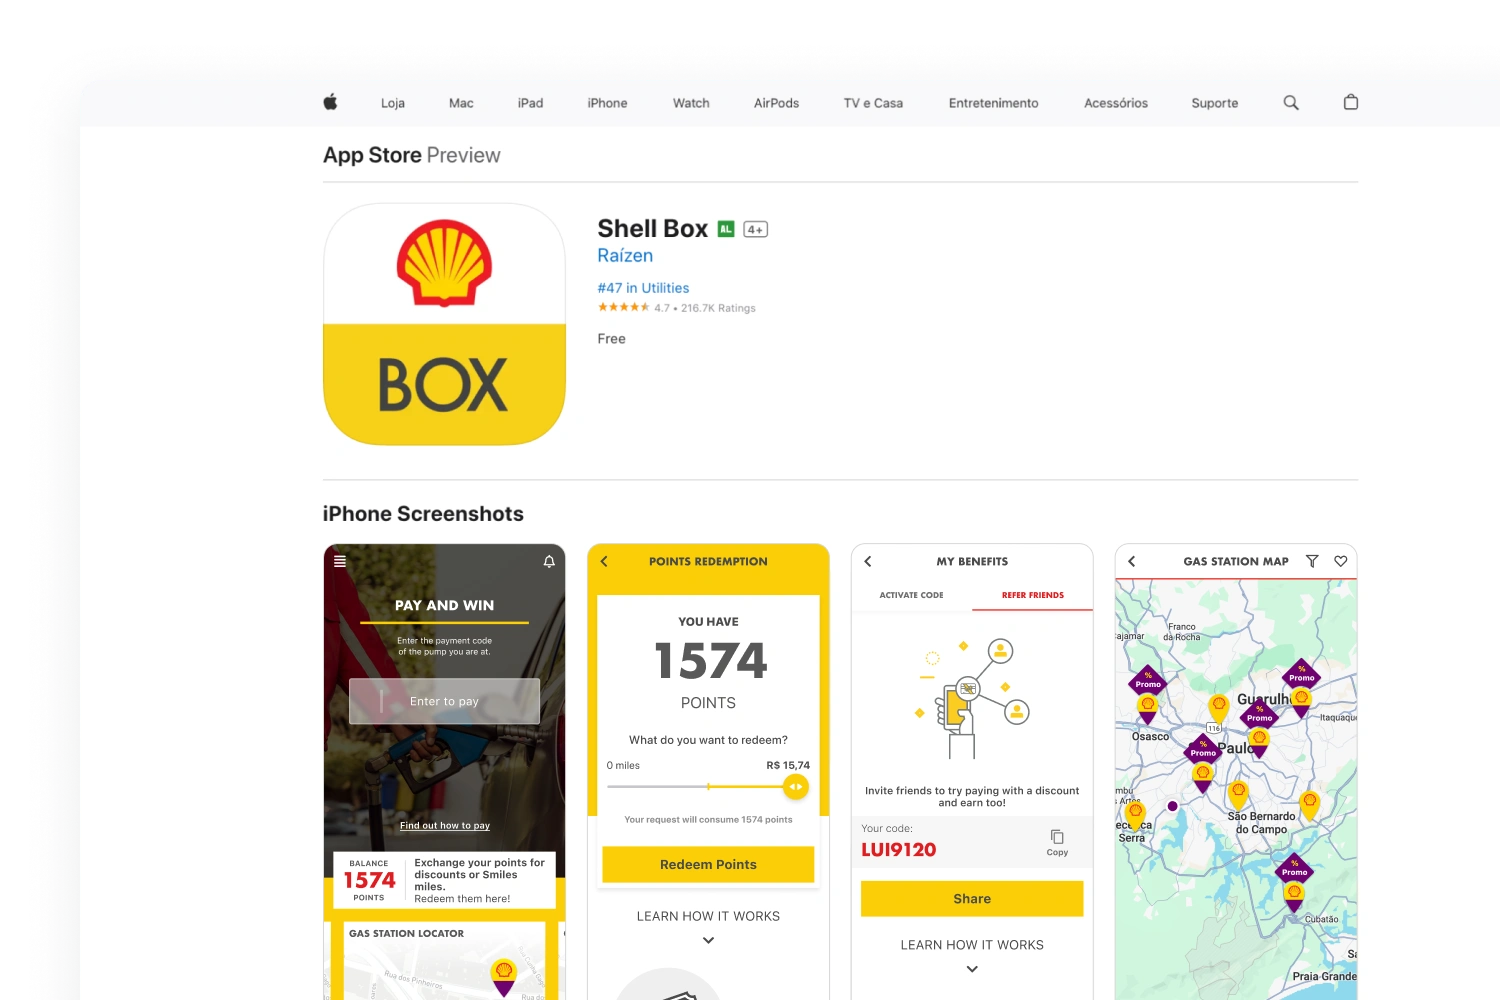Viewport: 1500px width, 1000px height.
Task: Open Watch menu item
Action: [x=691, y=103]
